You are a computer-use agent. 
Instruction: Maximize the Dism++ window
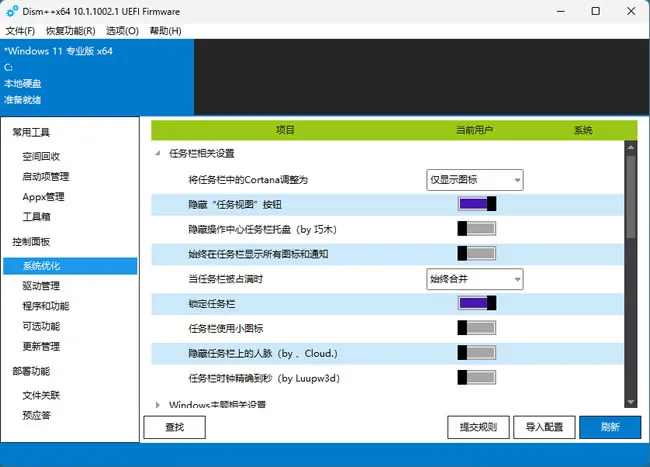coord(595,11)
